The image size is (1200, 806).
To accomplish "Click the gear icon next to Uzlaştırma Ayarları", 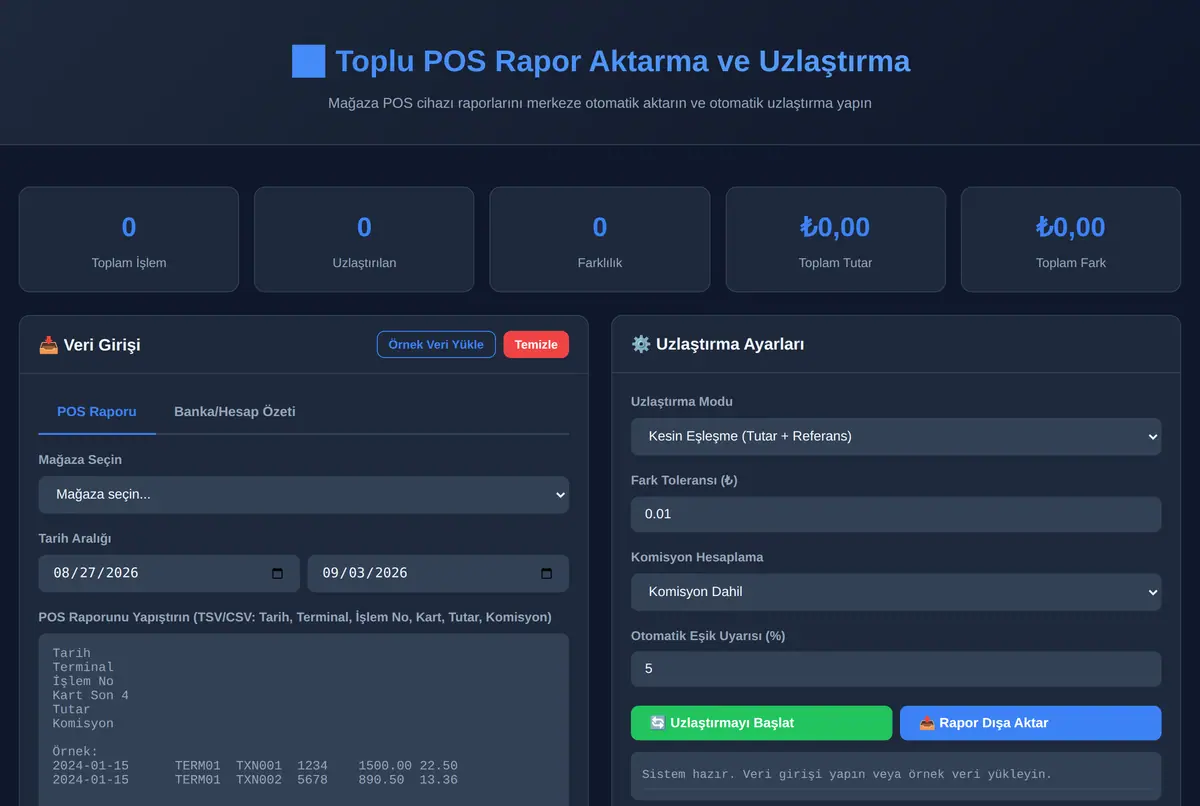I will pos(641,344).
